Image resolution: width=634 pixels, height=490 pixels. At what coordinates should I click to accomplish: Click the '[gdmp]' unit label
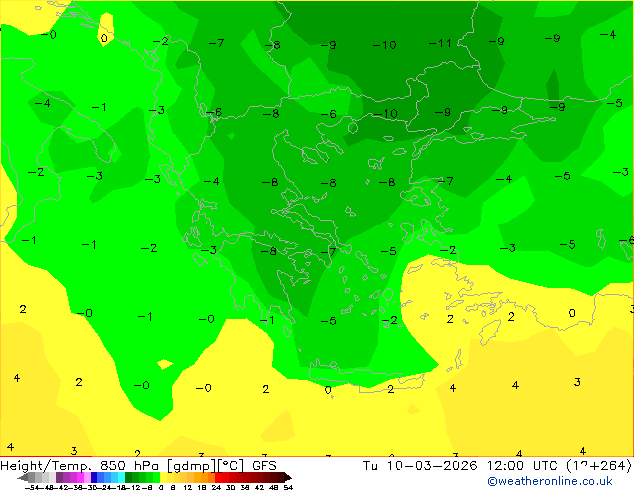pyautogui.click(x=192, y=466)
